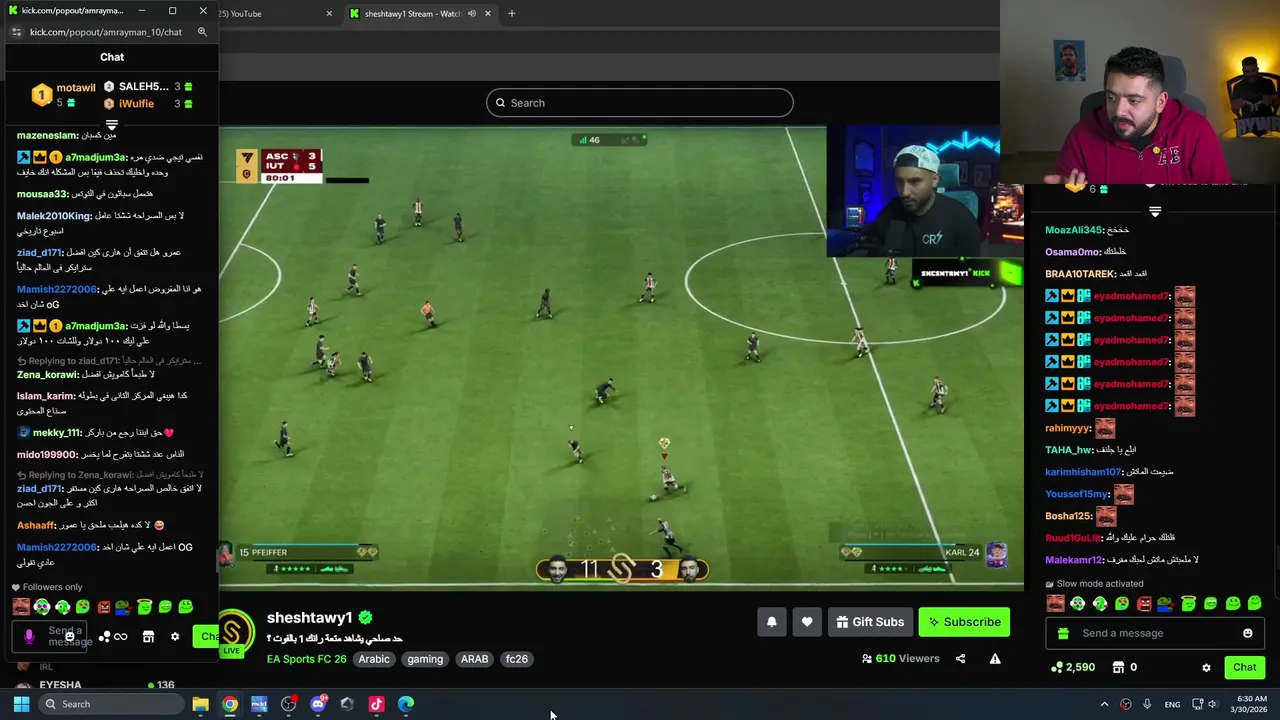Click username Malek2010King in popout chat
1280x720 pixels.
click(54, 216)
